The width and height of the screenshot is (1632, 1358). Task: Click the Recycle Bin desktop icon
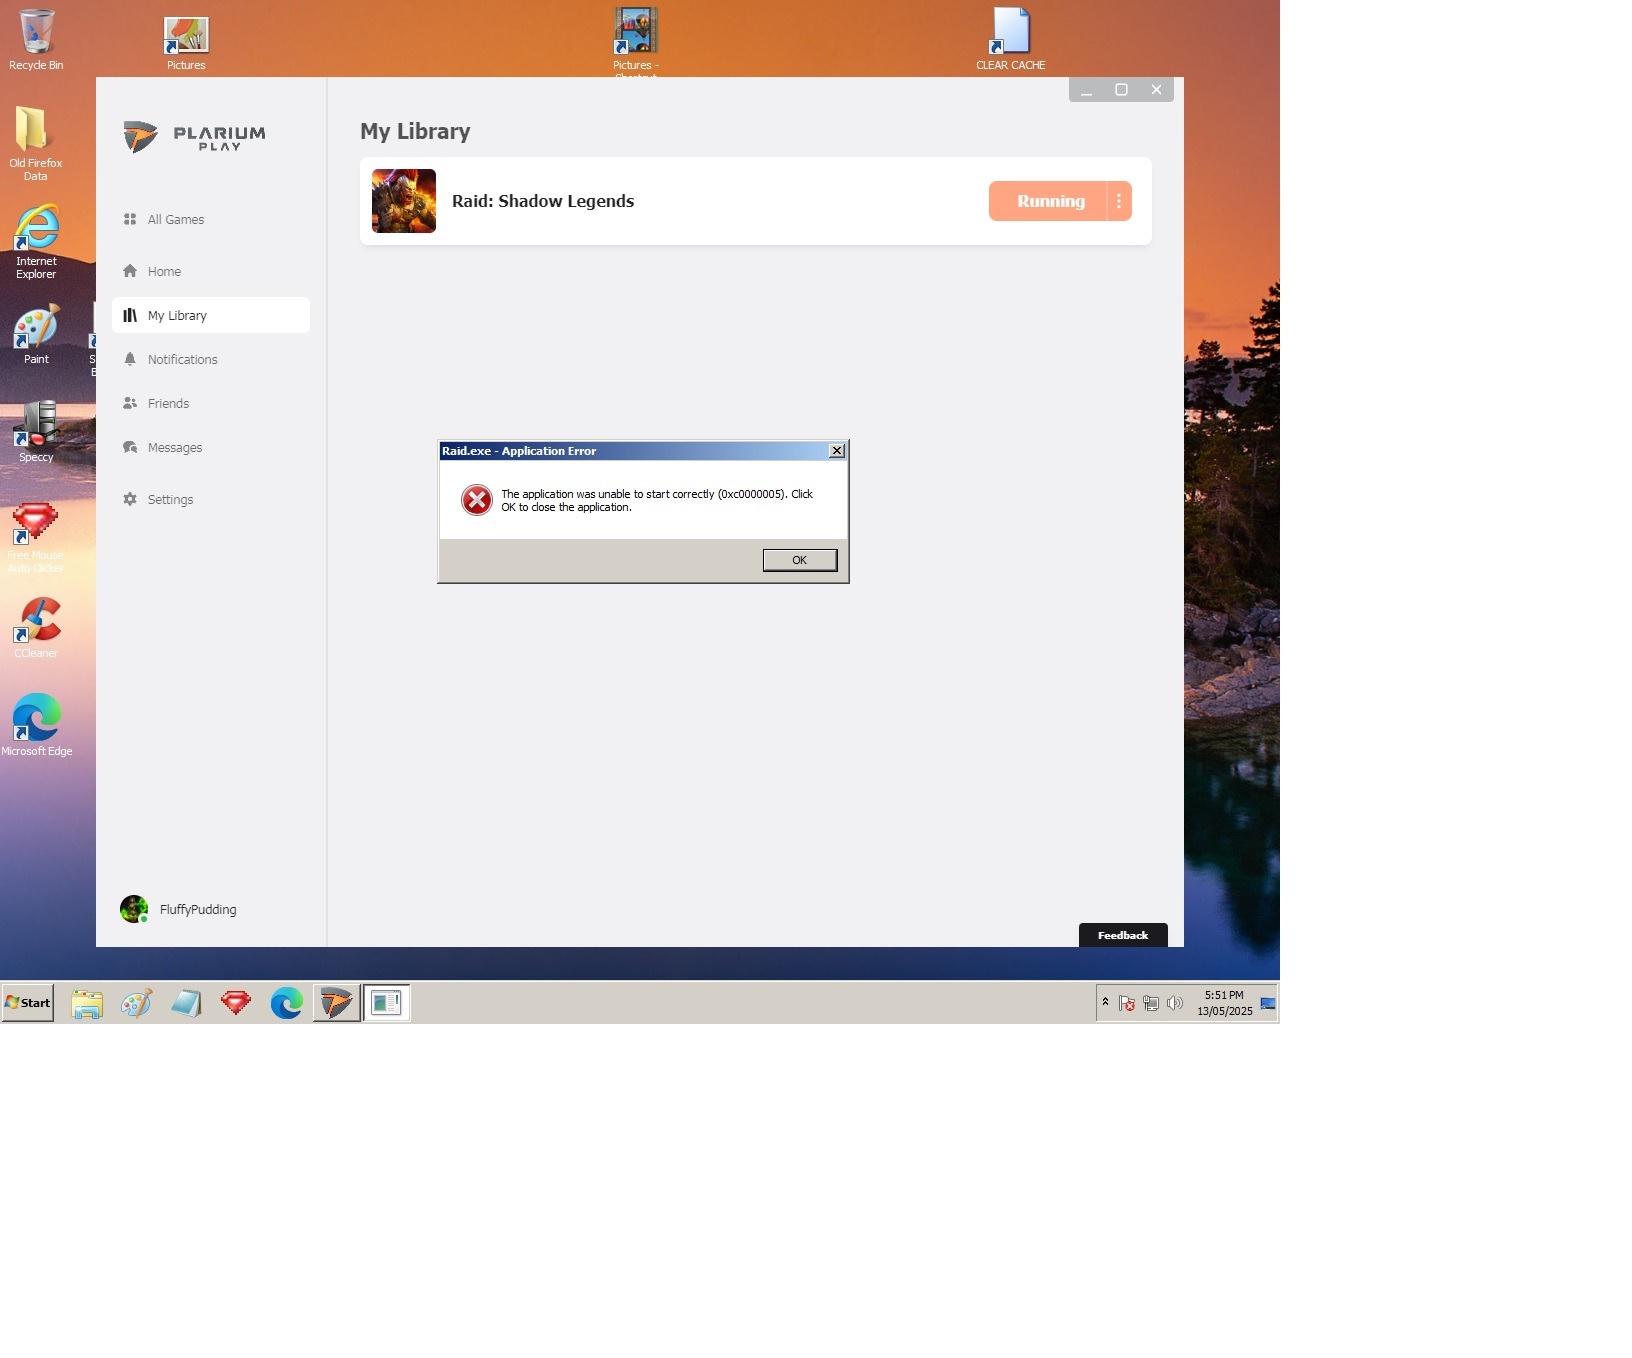pos(36,40)
